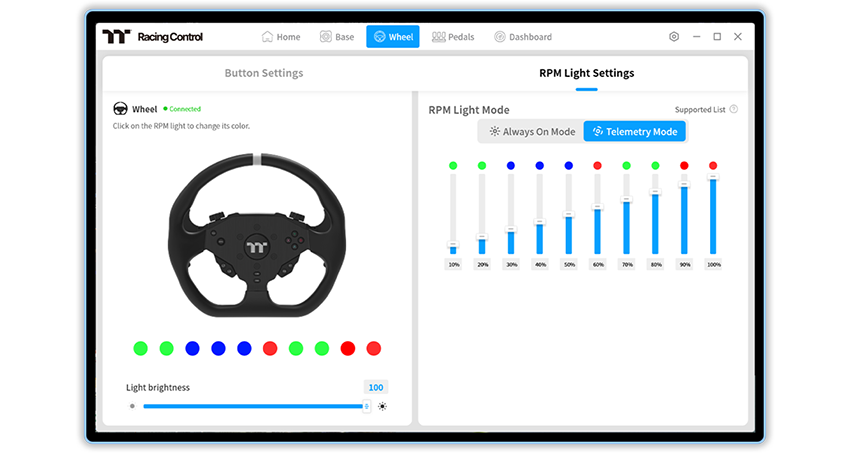Open the settings gear icon in title bar

click(x=674, y=37)
